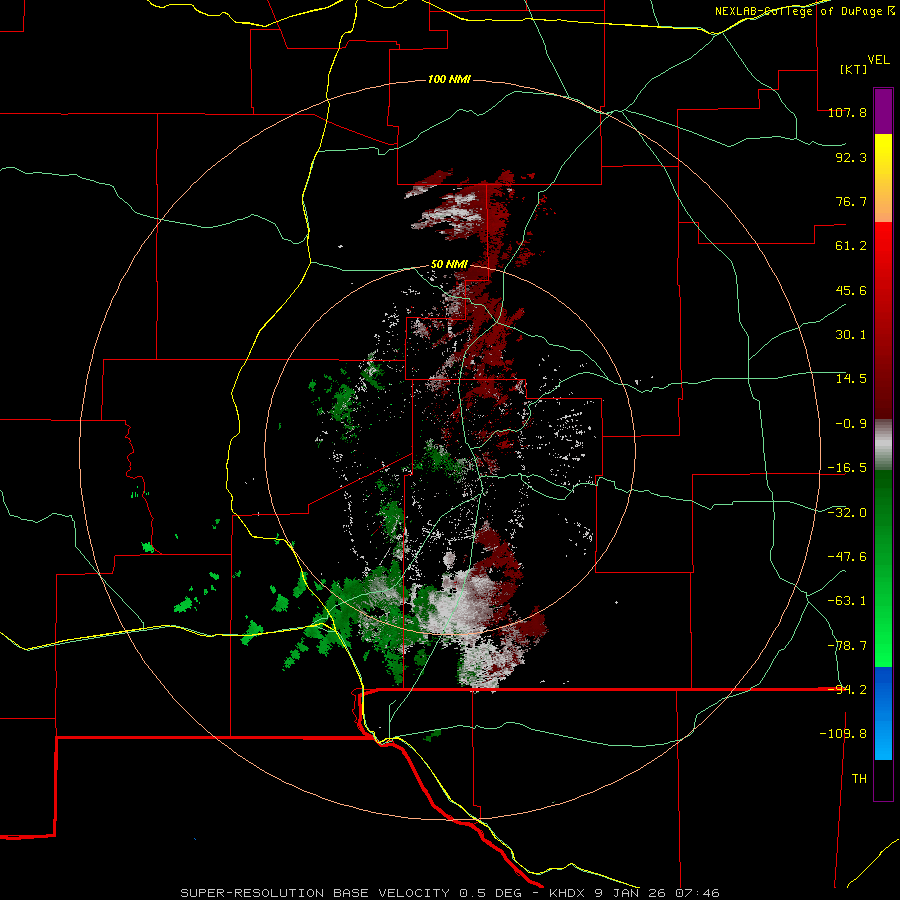Click the blue segment of the color bar
900x900 pixels.
tap(883, 713)
